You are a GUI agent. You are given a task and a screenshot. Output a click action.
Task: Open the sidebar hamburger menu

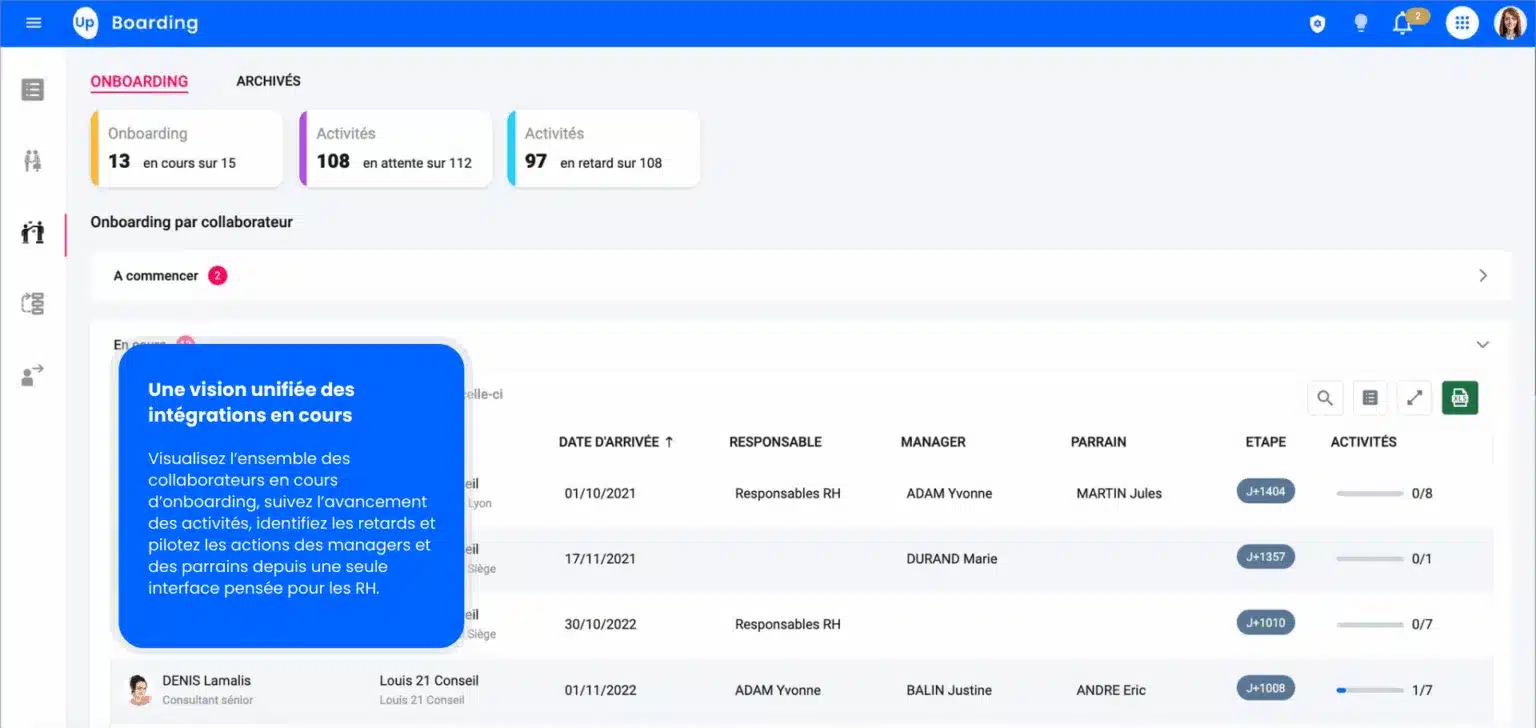[x=33, y=21]
